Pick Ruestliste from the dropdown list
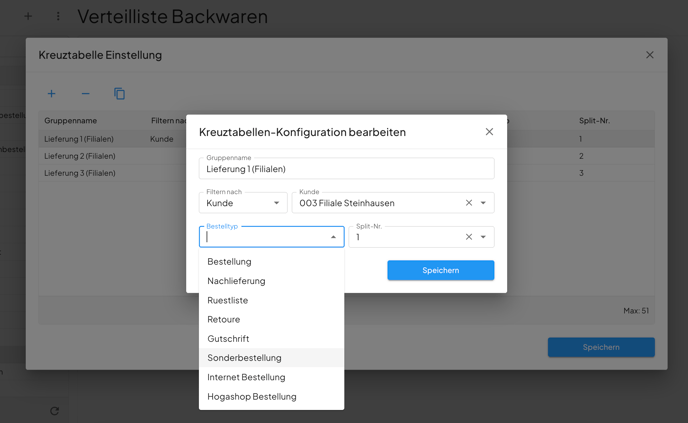This screenshot has height=423, width=688. coord(271,300)
